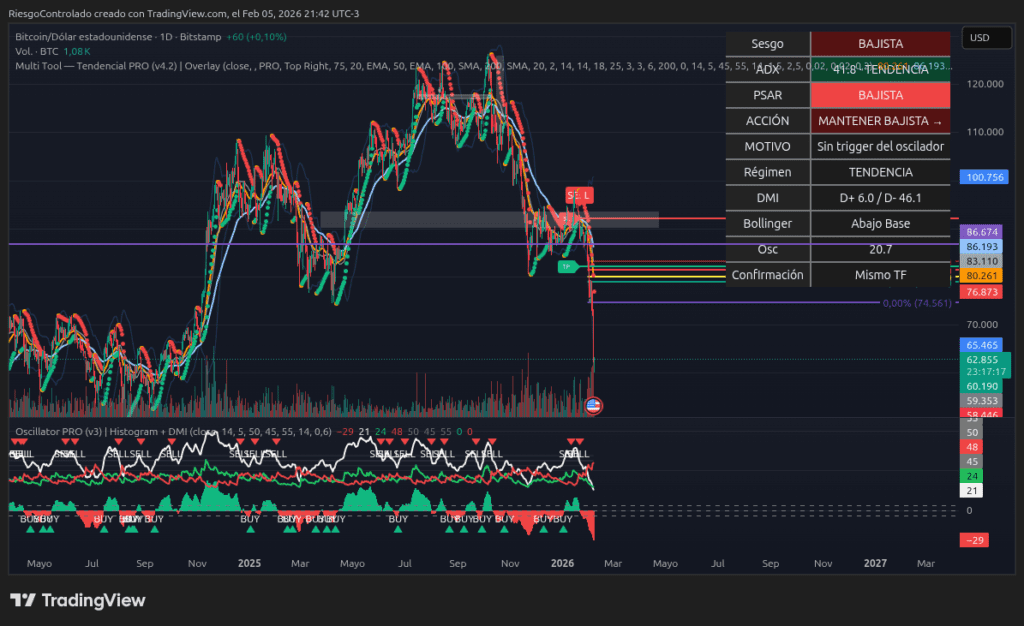The image size is (1024, 626).
Task: Click the 2026 label on time axis
Action: [x=562, y=563]
